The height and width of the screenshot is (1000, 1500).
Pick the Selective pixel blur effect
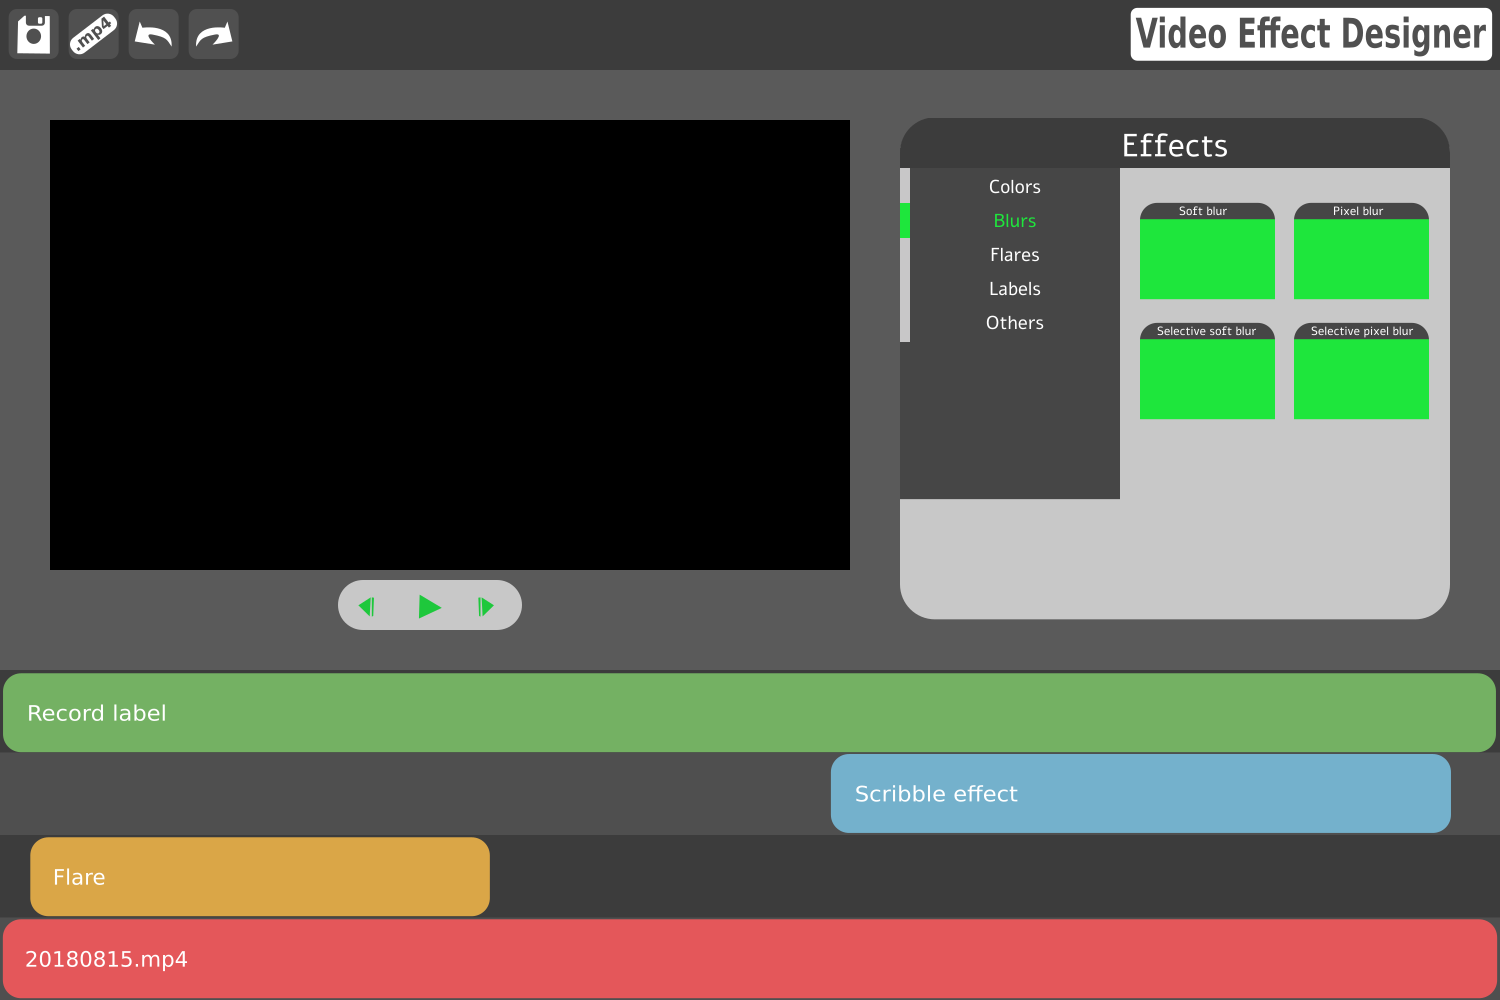click(1361, 371)
